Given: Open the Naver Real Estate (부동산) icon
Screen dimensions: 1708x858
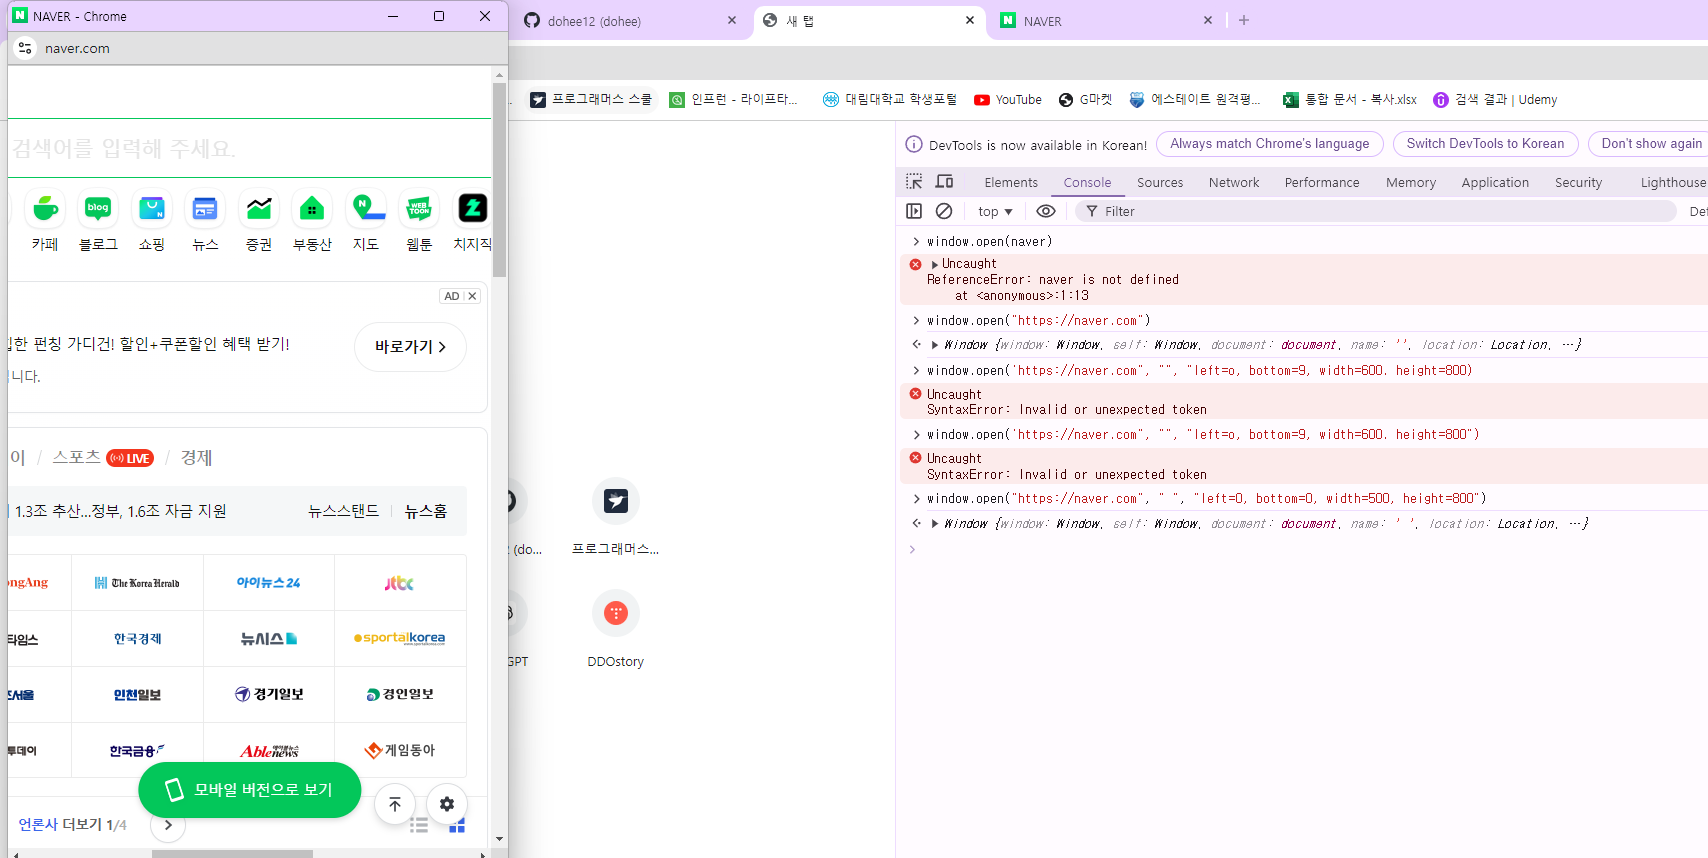Looking at the screenshot, I should (x=312, y=209).
